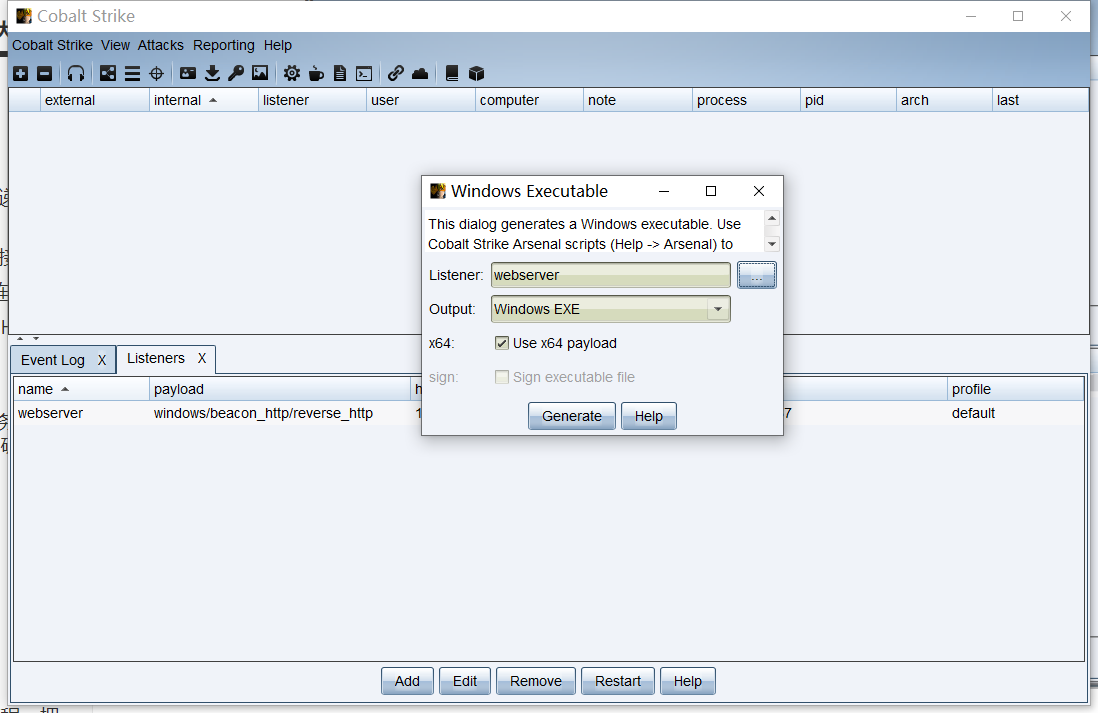Open the Reporting menu

[224, 45]
